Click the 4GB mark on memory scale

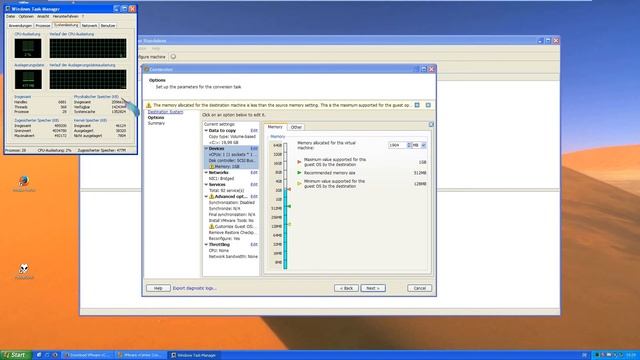coord(279,181)
